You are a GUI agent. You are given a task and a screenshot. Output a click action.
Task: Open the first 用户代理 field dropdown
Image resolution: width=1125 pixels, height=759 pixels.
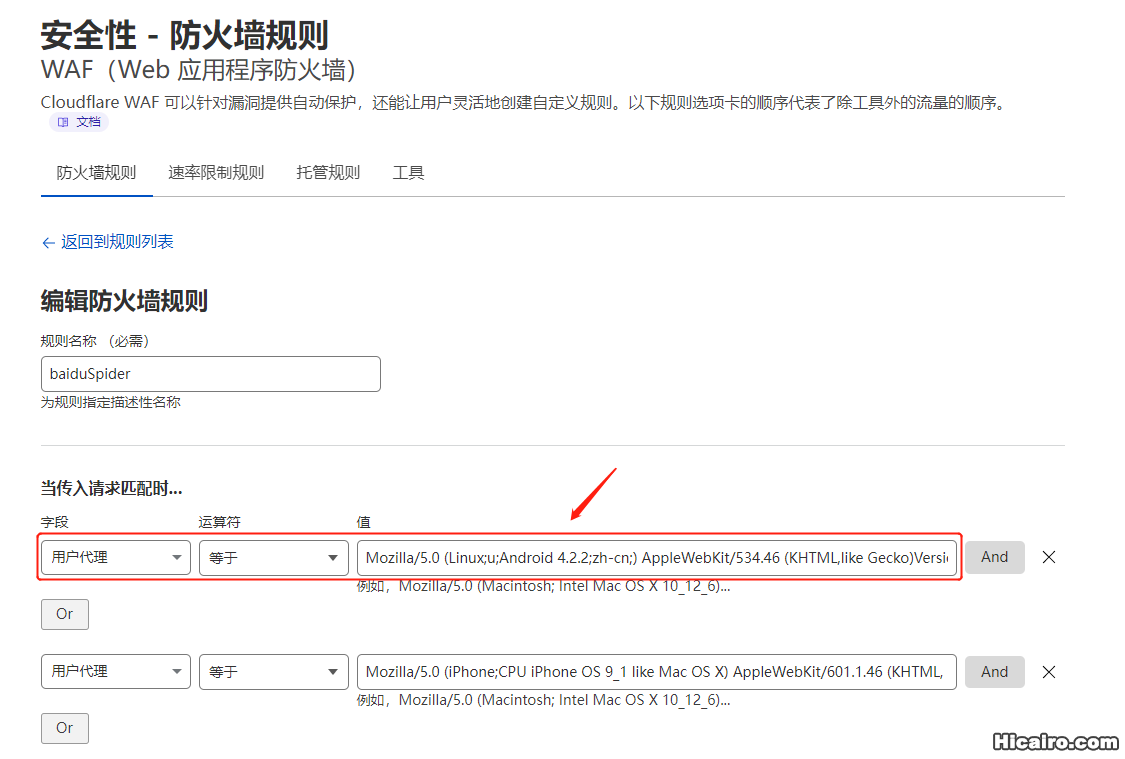click(x=116, y=557)
